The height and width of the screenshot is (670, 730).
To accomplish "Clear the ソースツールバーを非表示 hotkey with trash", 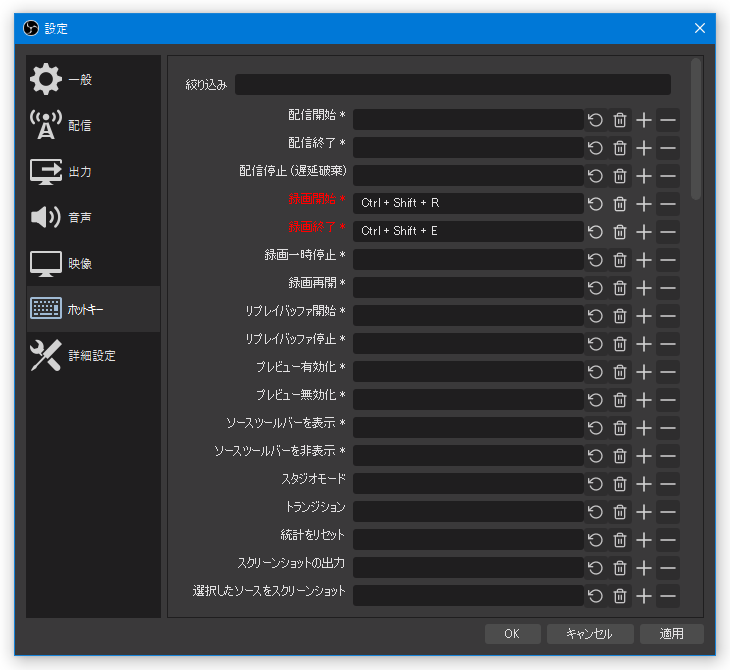I will (x=620, y=456).
